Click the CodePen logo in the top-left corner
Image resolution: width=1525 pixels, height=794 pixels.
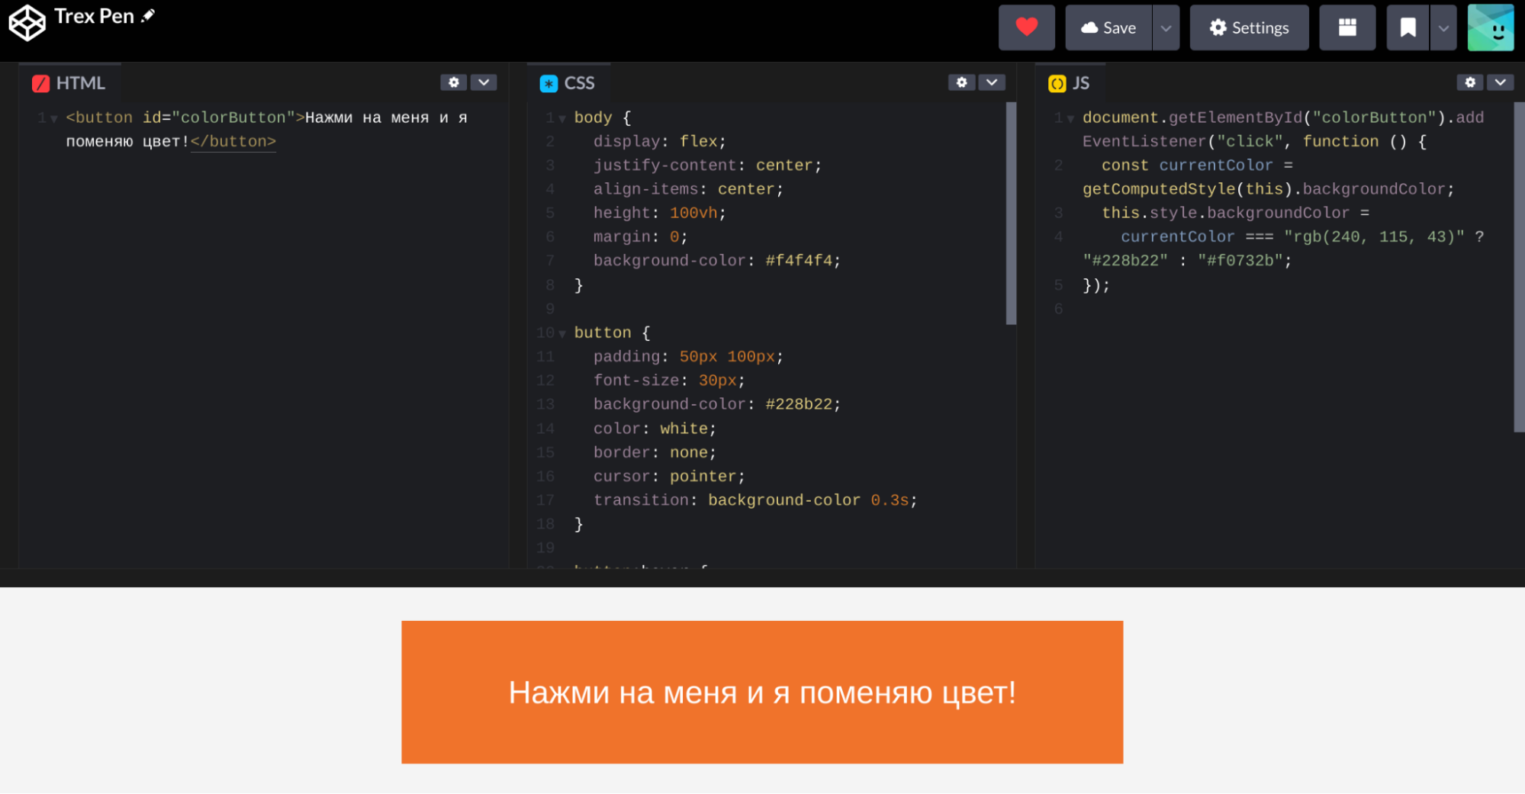(27, 21)
